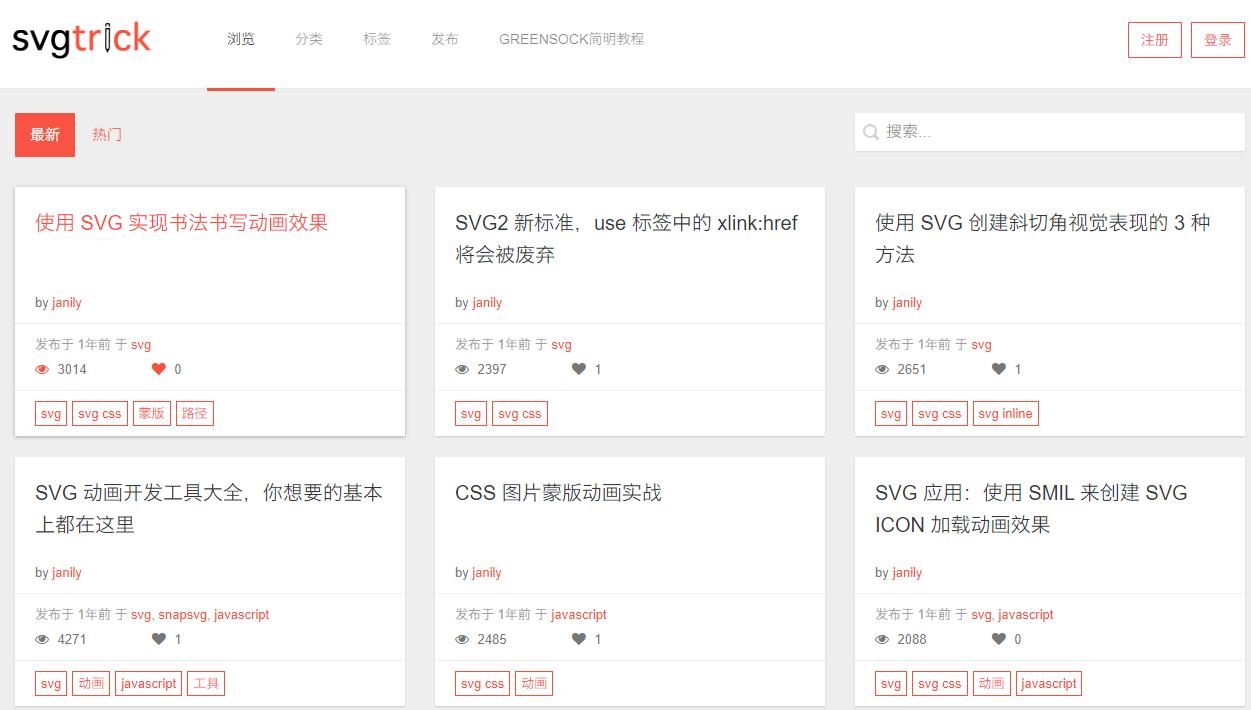Click author janily on CSS 图片蒙版 card

coord(487,573)
